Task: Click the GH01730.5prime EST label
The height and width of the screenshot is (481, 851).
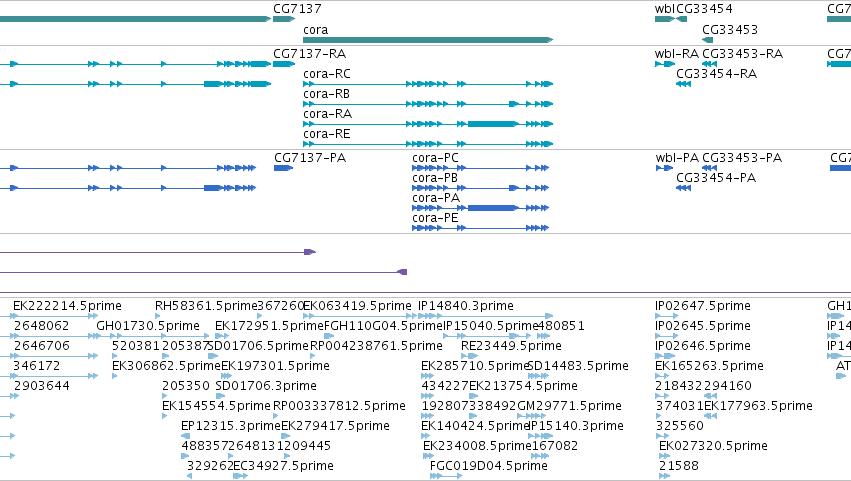Action: point(148,326)
